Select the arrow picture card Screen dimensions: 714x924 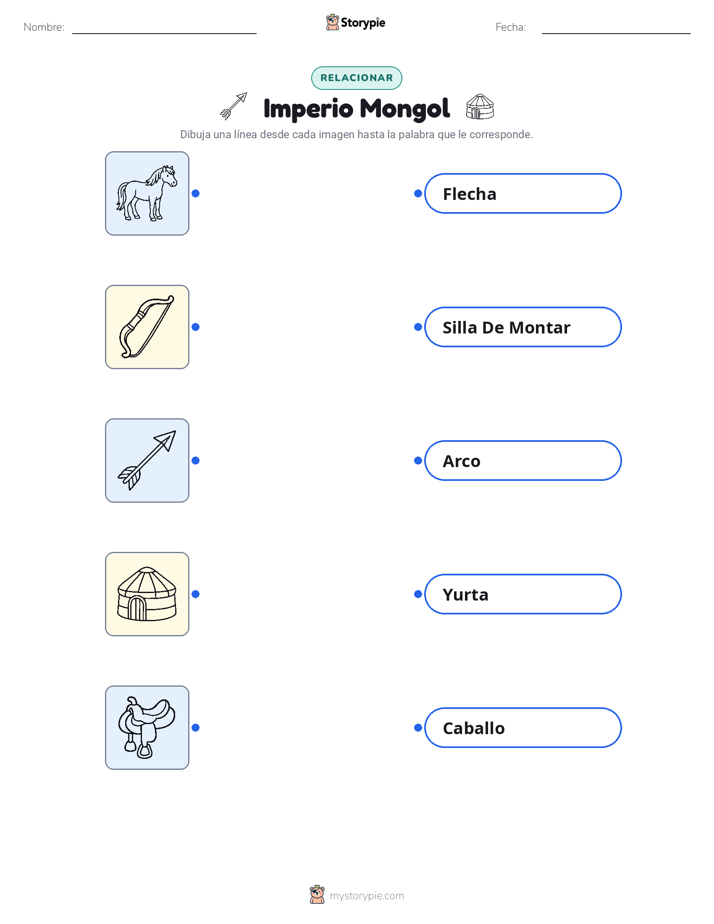[147, 460]
